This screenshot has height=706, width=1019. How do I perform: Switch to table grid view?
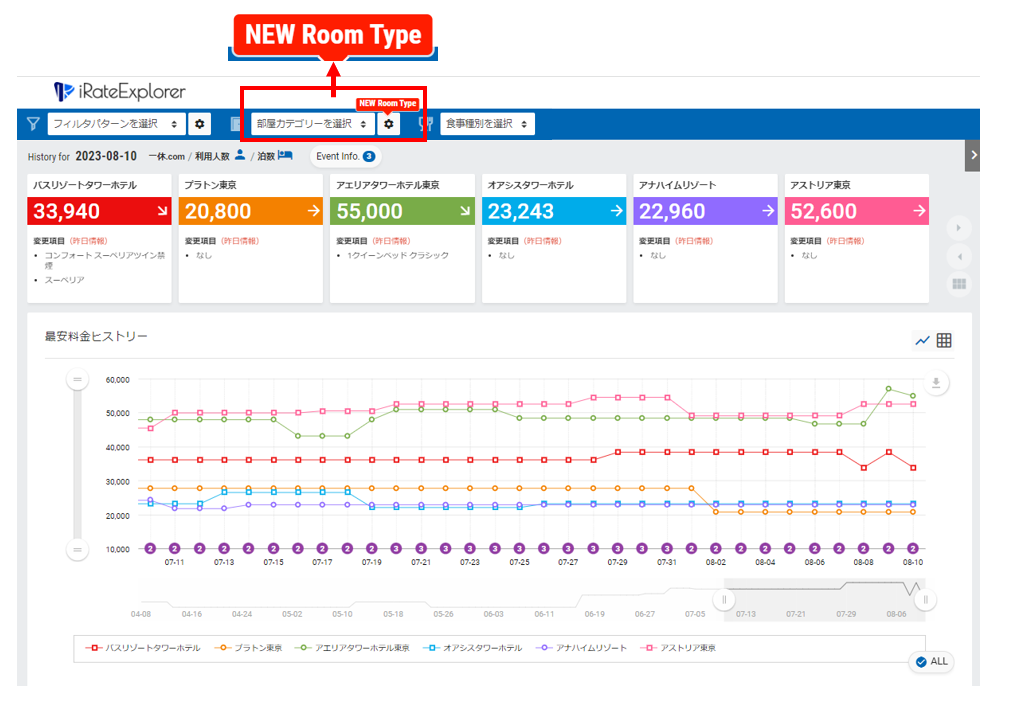click(x=944, y=341)
